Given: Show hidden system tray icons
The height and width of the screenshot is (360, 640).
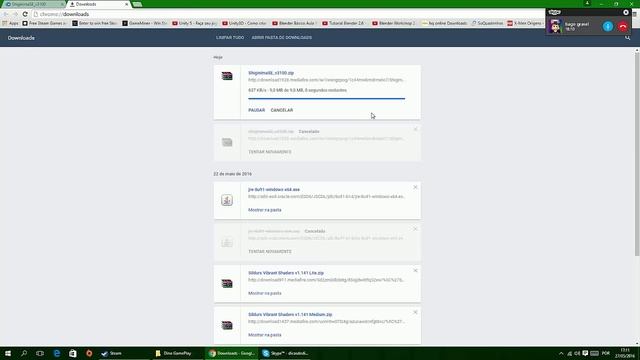Looking at the screenshot, I should [561, 353].
